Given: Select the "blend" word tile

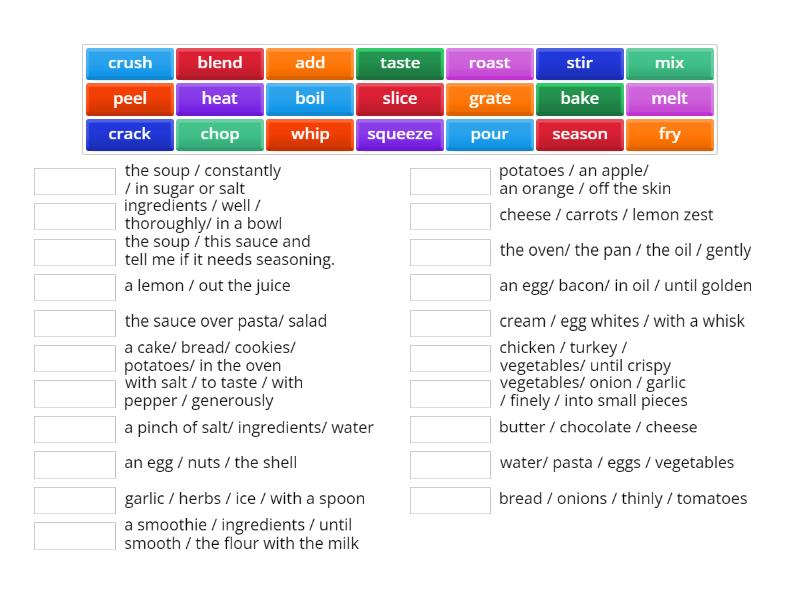Looking at the screenshot, I should coord(219,63).
